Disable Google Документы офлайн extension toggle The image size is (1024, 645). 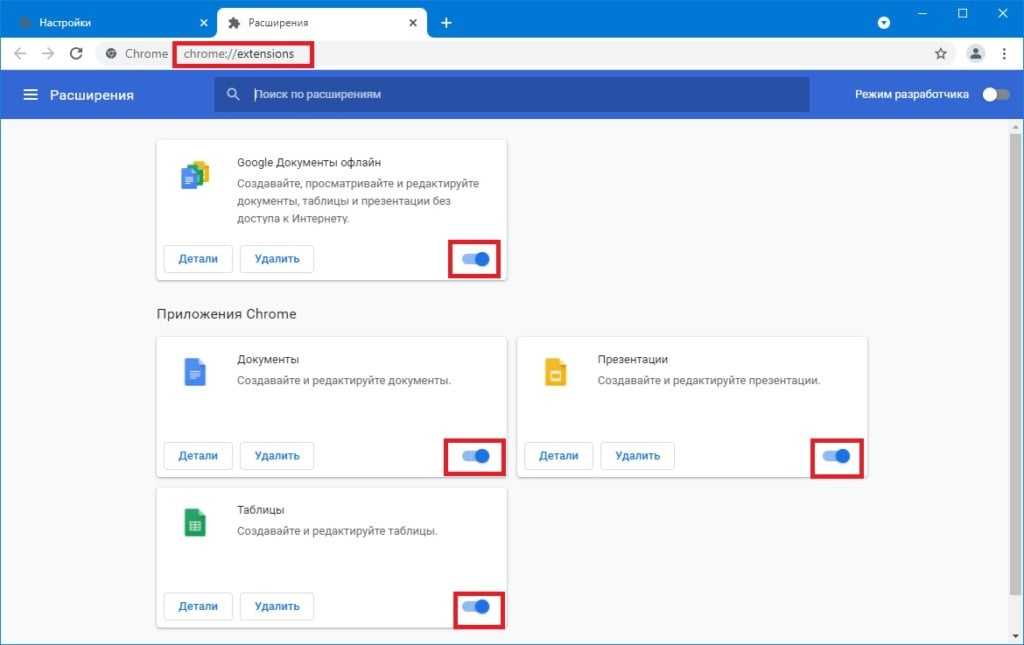coord(476,259)
